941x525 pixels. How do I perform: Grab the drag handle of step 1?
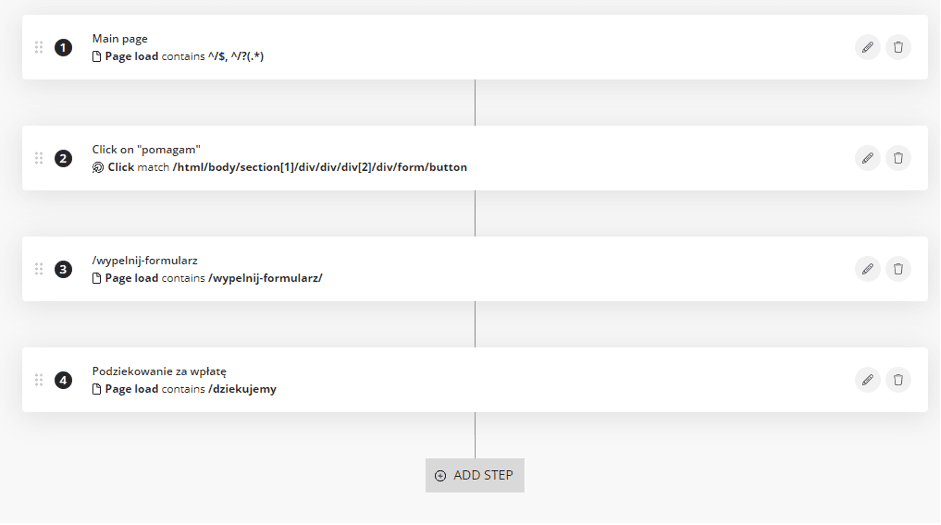pos(39,47)
